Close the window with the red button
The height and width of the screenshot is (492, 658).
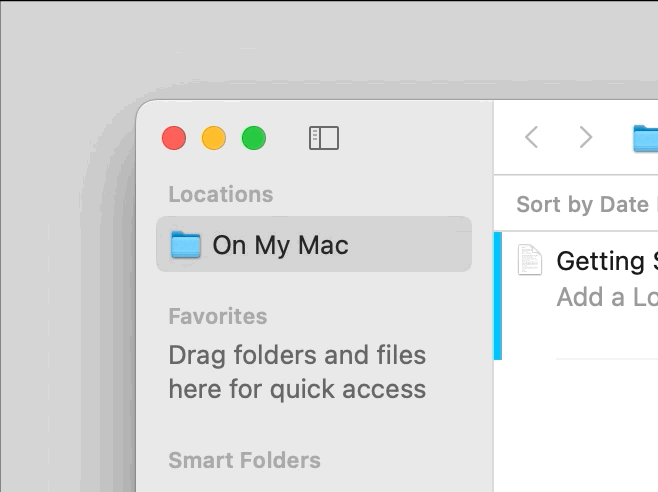(174, 138)
